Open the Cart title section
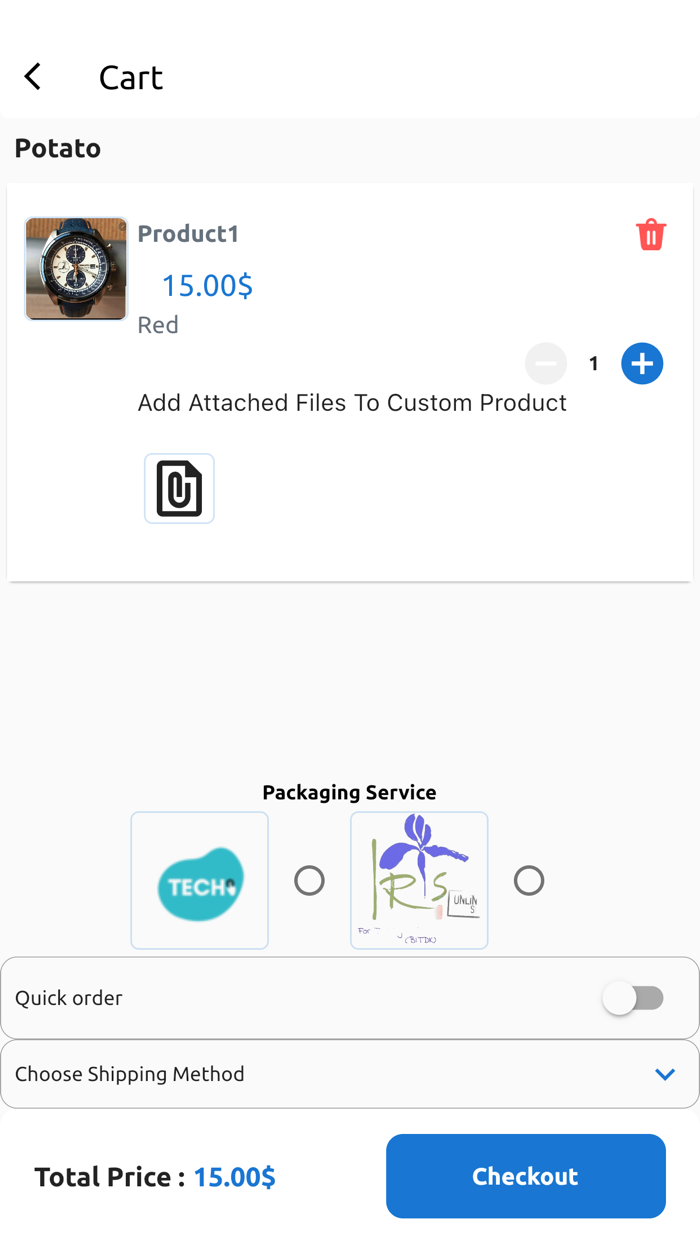Screen dimensions: 700x1244 (130, 77)
